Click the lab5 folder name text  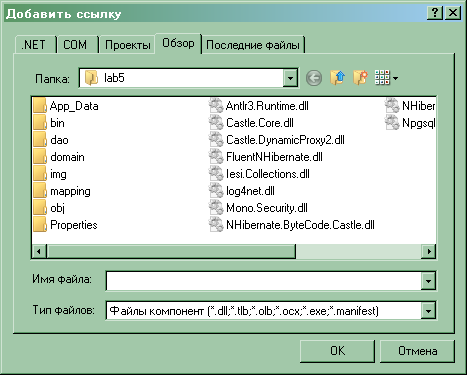click(x=114, y=78)
